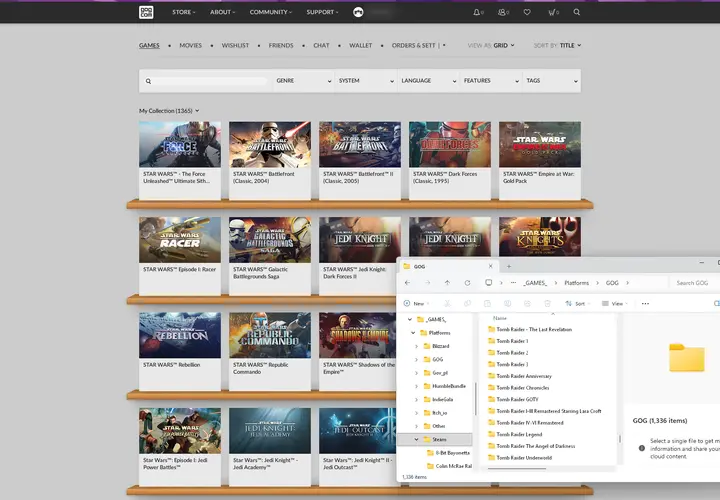Click the Name column header in Explorer
Screen dimensions: 720x500
click(x=500, y=318)
